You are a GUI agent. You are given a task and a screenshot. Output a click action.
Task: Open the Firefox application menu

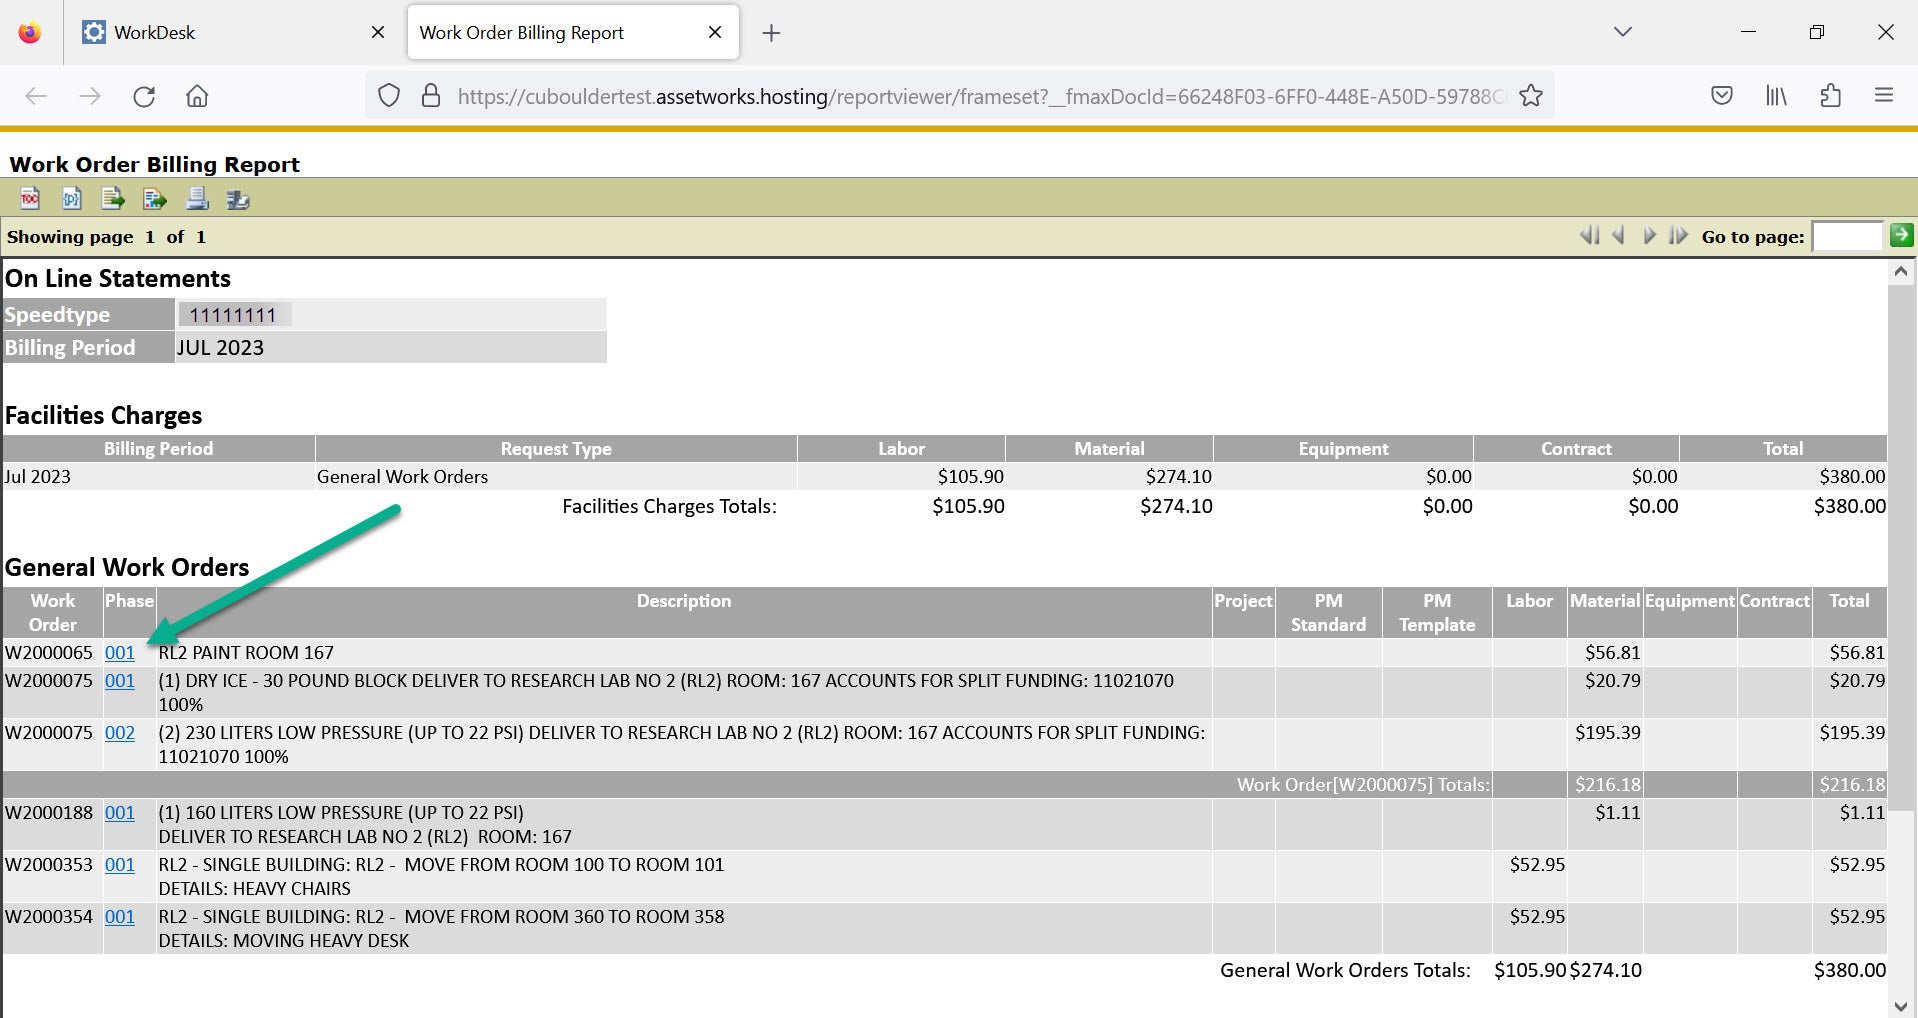click(x=1885, y=95)
